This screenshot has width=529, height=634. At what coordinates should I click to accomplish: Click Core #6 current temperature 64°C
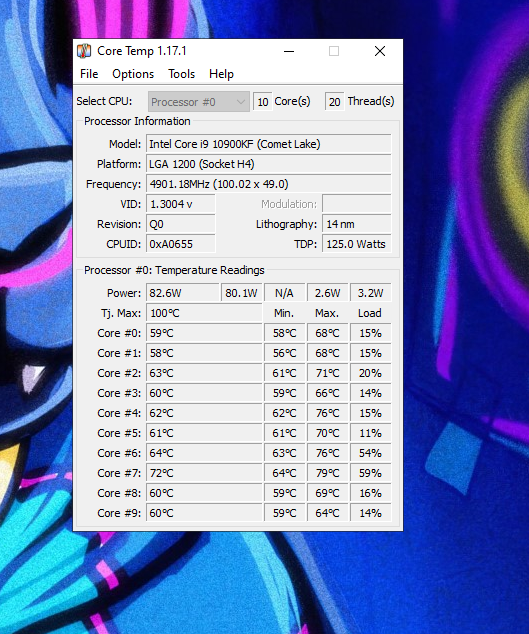coord(204,453)
